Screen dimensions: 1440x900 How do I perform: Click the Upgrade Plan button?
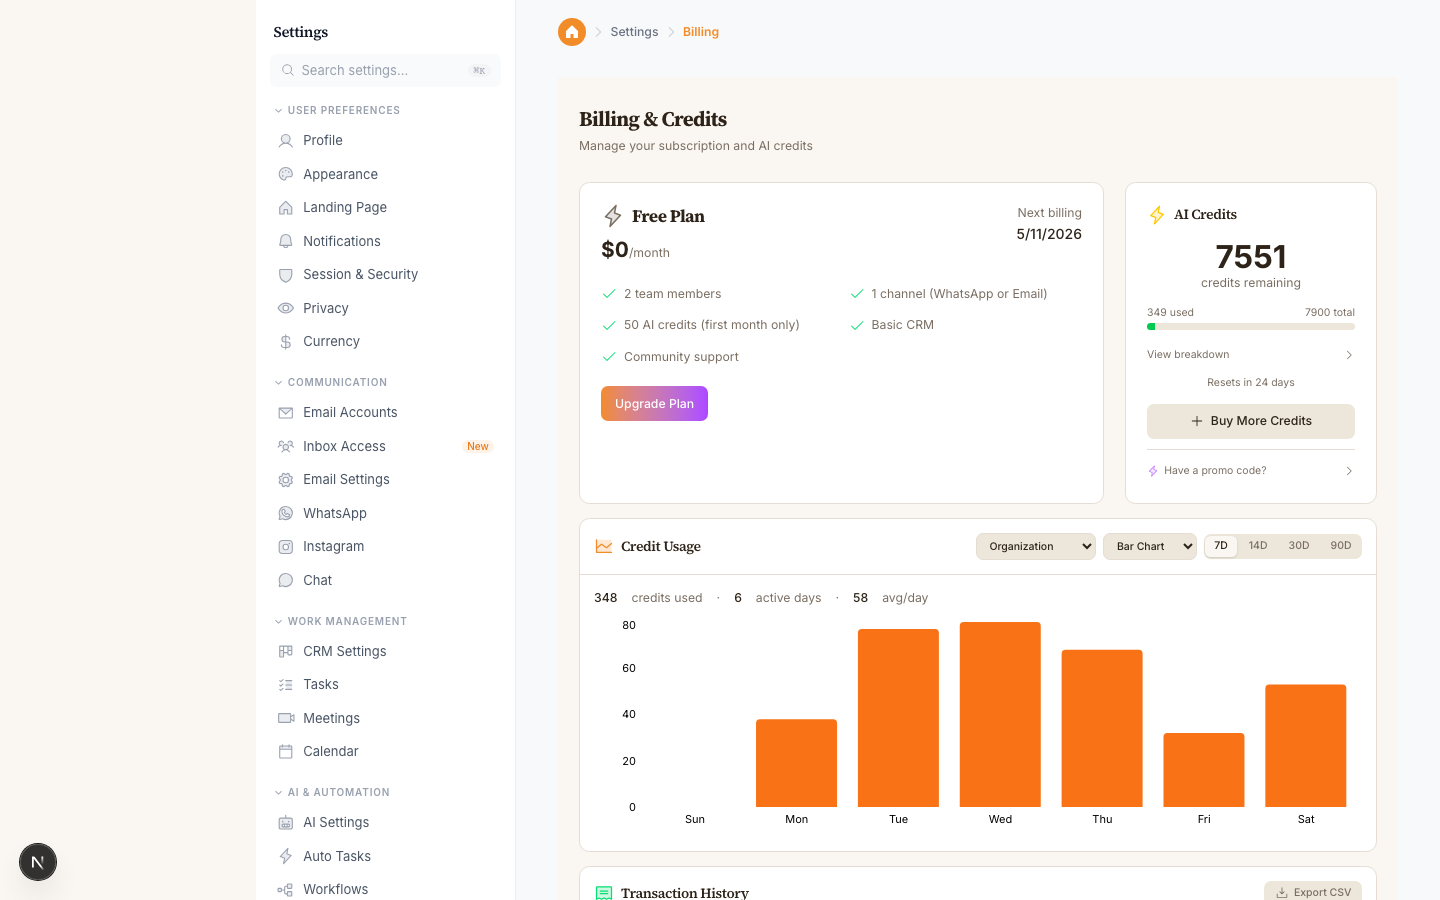(654, 403)
